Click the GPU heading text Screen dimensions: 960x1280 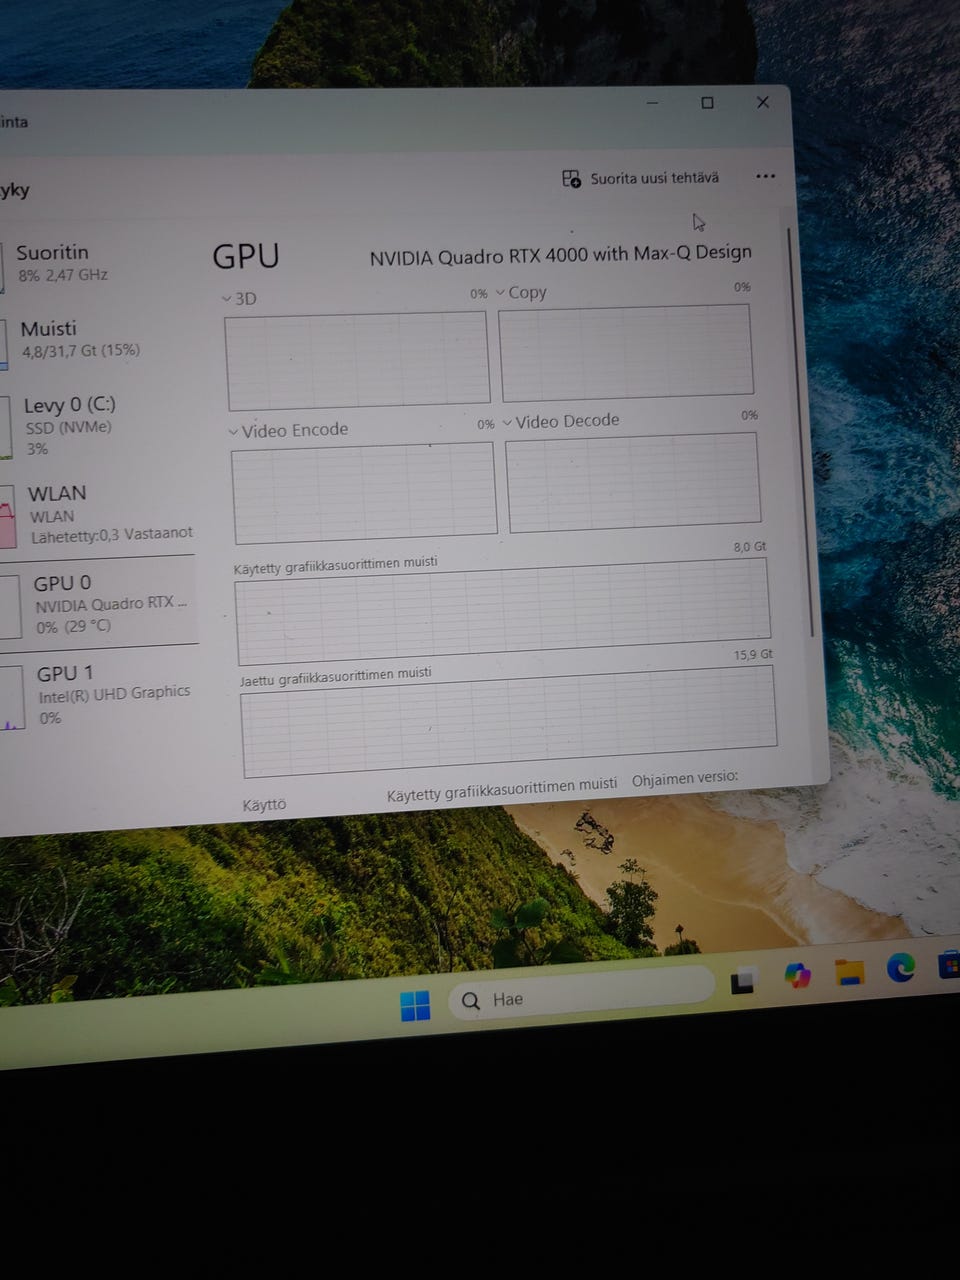(x=246, y=256)
